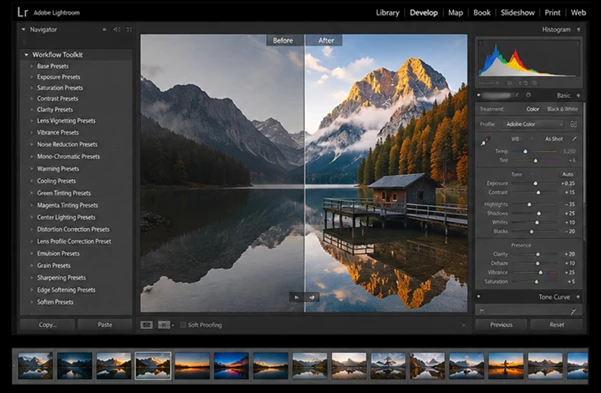Click the Before label on the preview
Viewport: 601px width, 393px height.
pyautogui.click(x=283, y=40)
